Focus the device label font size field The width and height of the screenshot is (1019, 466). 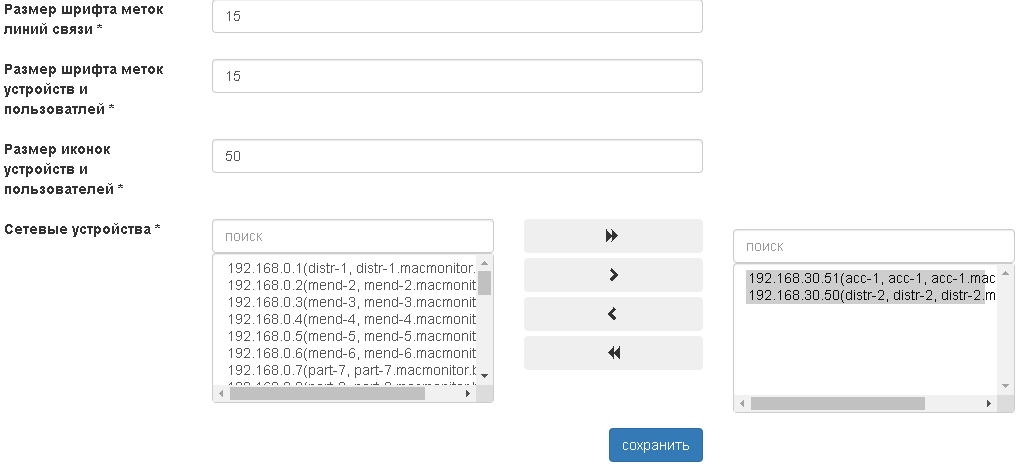click(x=457, y=76)
